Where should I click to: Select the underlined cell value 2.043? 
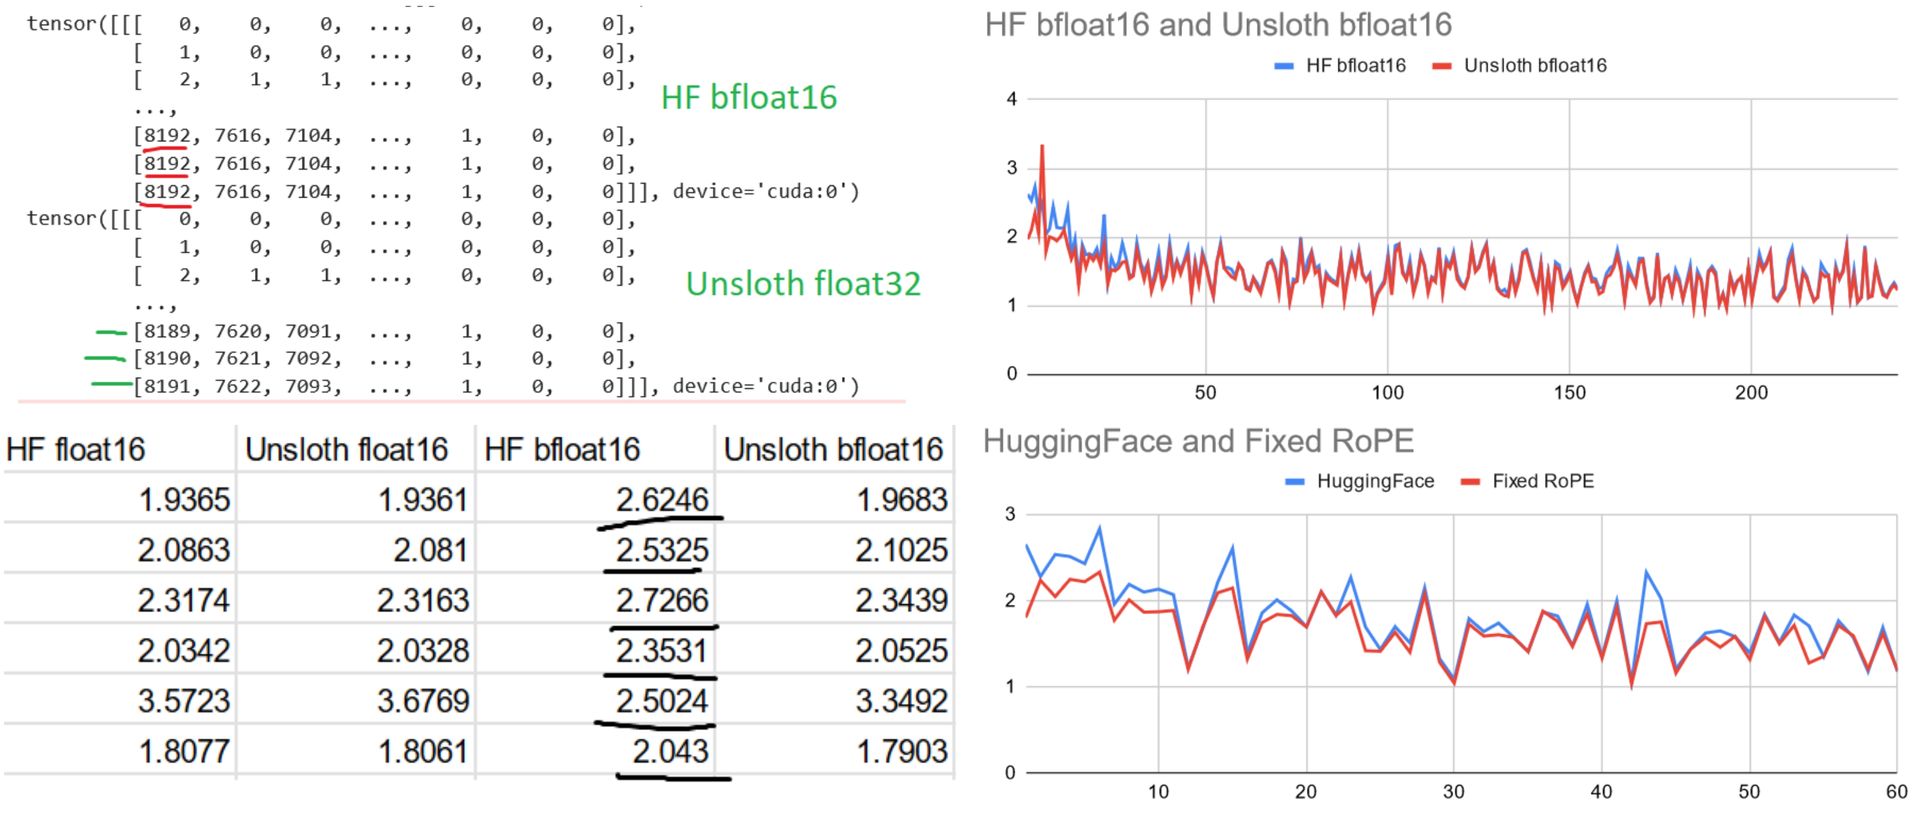tap(670, 751)
